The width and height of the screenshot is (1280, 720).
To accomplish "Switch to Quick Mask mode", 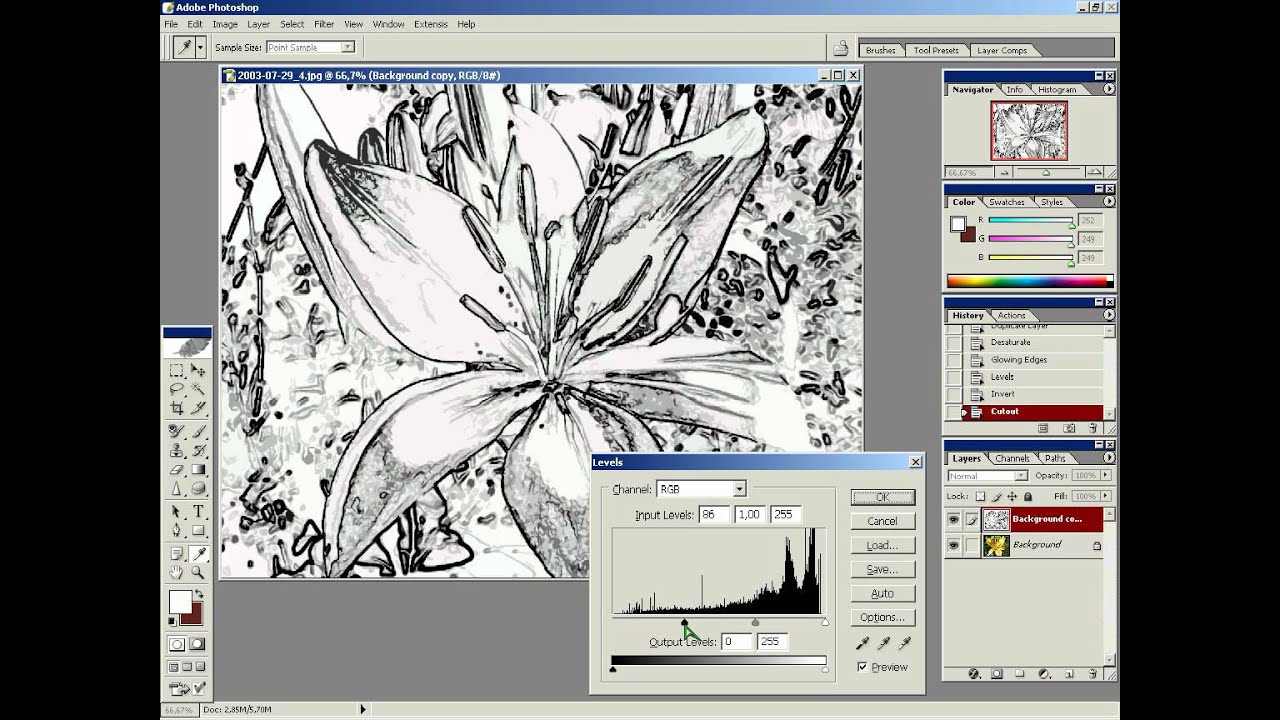I will pos(198,644).
